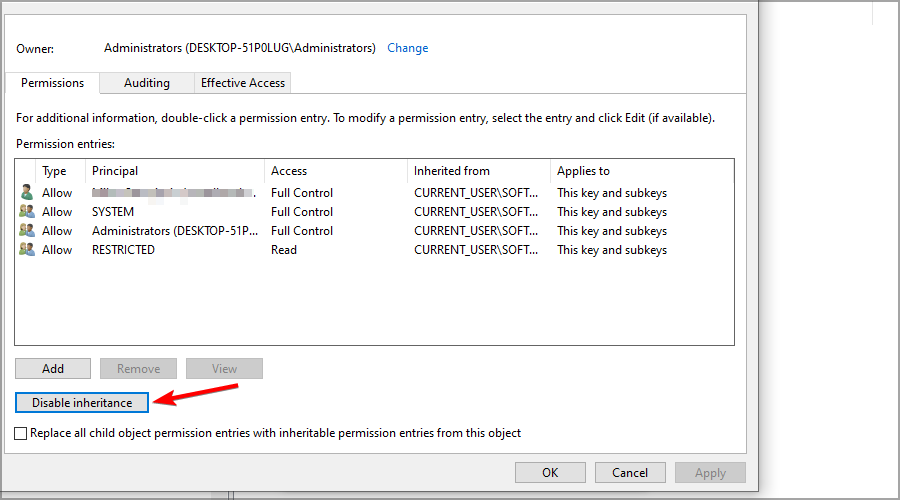Viewport: 900px width, 500px height.
Task: Click the group icon beside the Administrators entry
Action: tap(26, 230)
